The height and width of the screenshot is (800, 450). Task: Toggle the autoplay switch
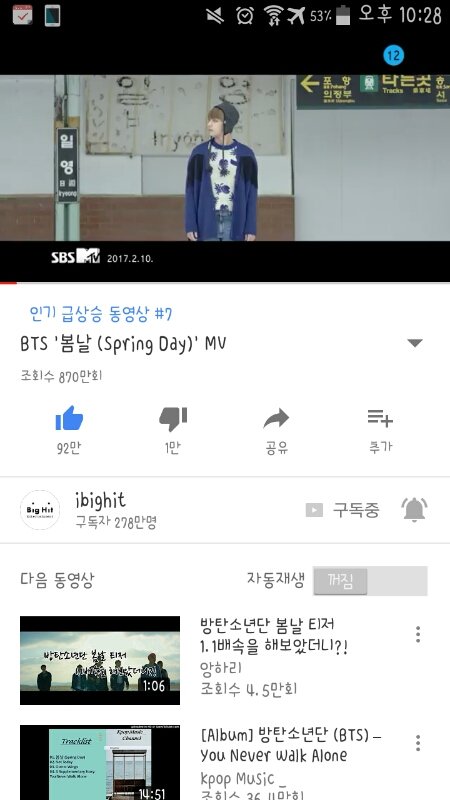[370, 581]
